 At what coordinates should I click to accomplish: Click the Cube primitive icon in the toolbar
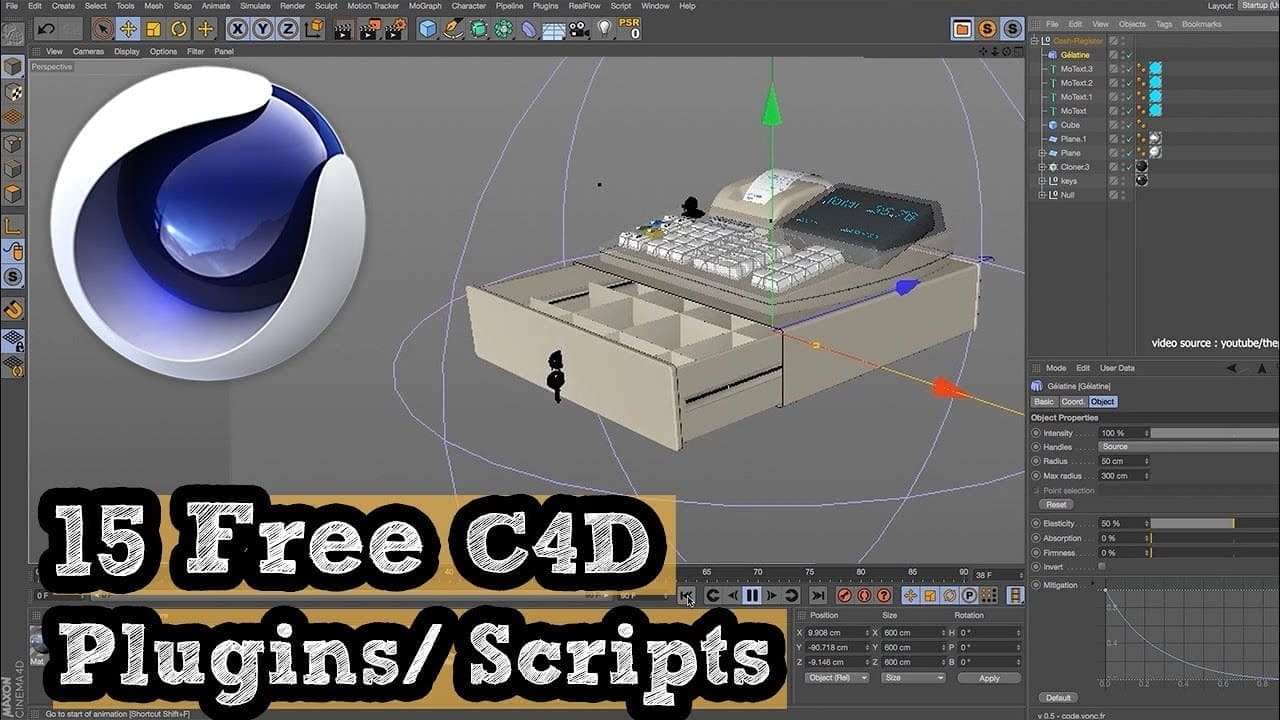(427, 30)
